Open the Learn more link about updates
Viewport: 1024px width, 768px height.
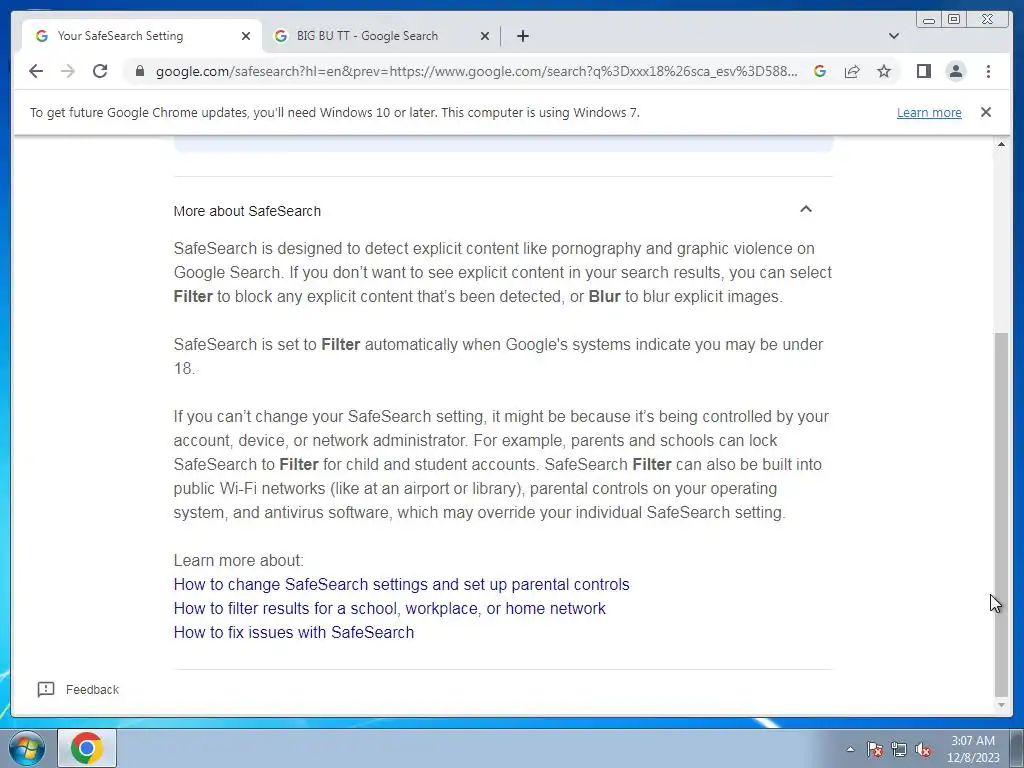click(929, 112)
